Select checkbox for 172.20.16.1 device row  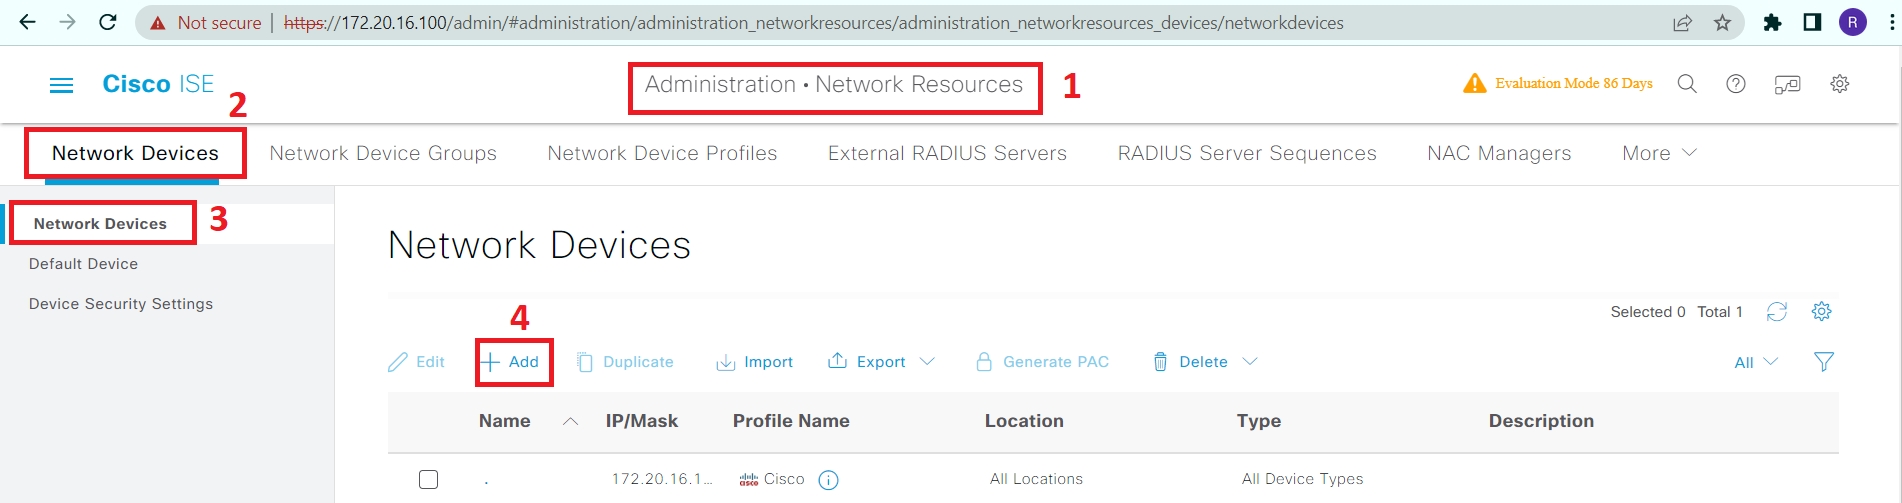tap(428, 479)
